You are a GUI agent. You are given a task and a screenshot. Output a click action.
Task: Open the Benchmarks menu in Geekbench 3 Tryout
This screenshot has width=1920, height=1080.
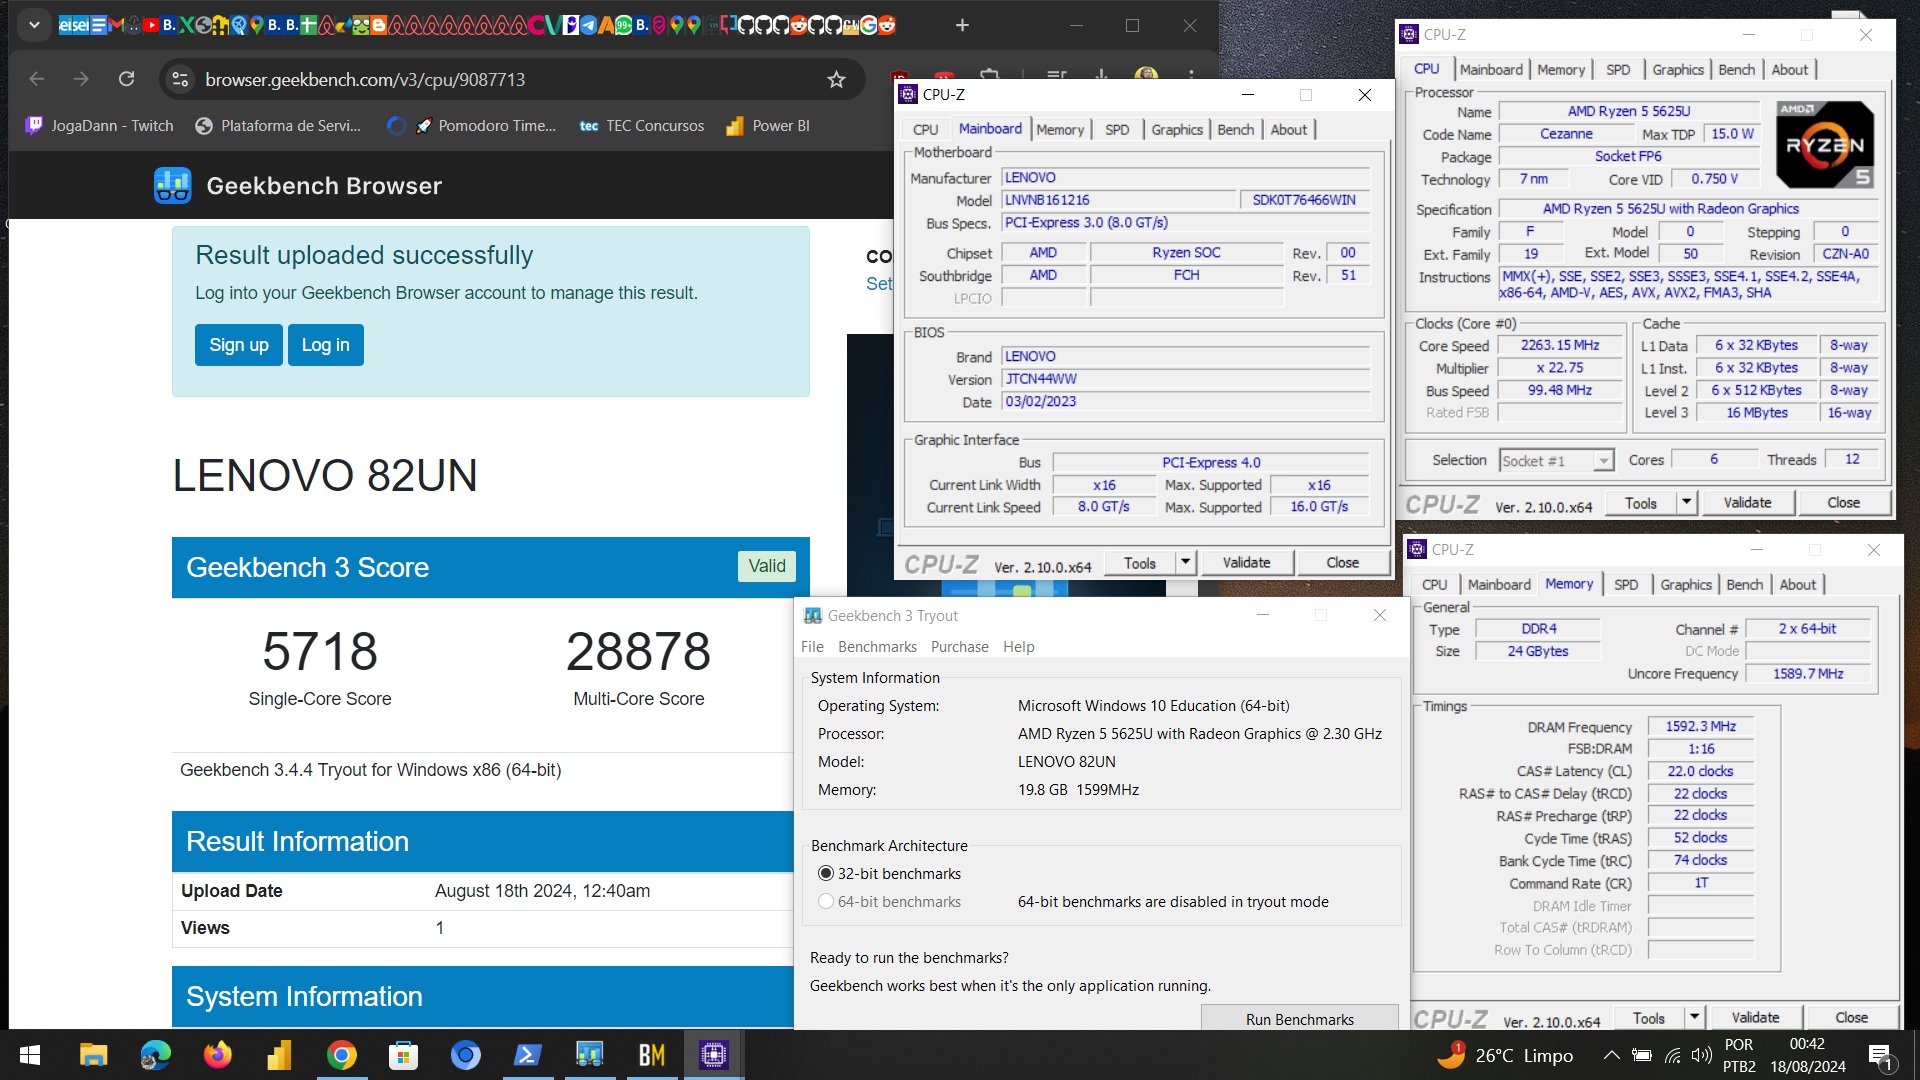pyautogui.click(x=877, y=647)
